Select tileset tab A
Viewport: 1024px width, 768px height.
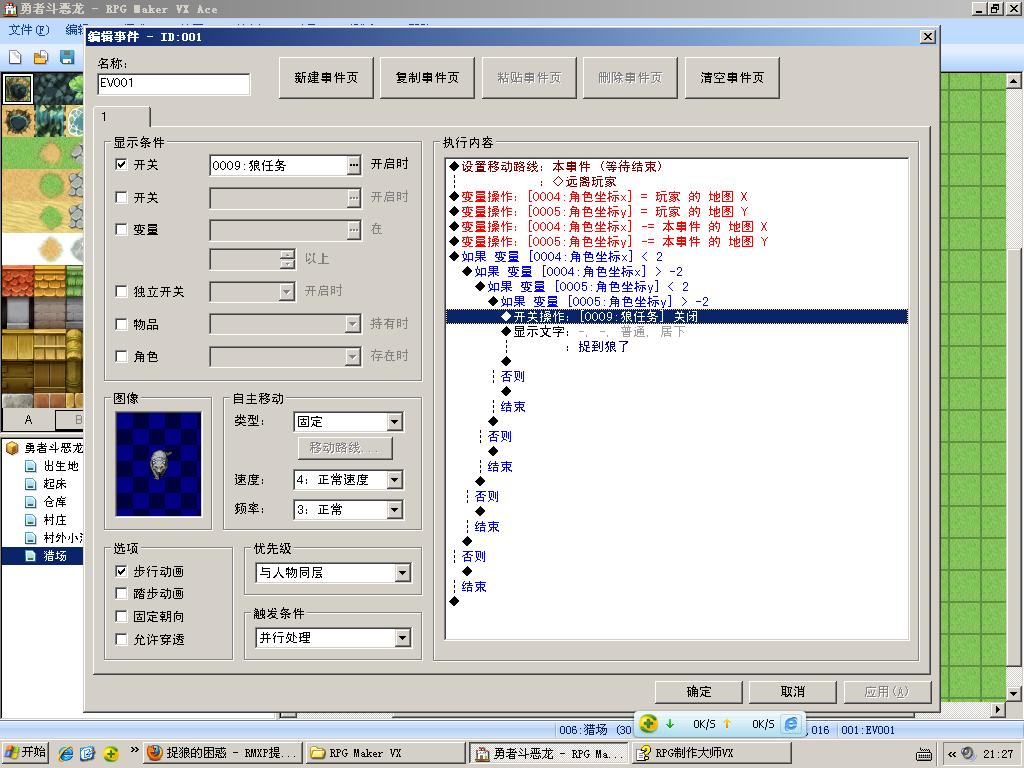(28, 419)
